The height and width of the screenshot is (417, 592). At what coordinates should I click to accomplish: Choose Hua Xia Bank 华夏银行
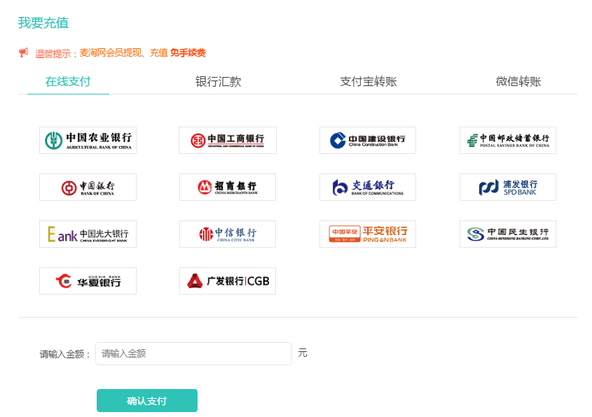(88, 281)
